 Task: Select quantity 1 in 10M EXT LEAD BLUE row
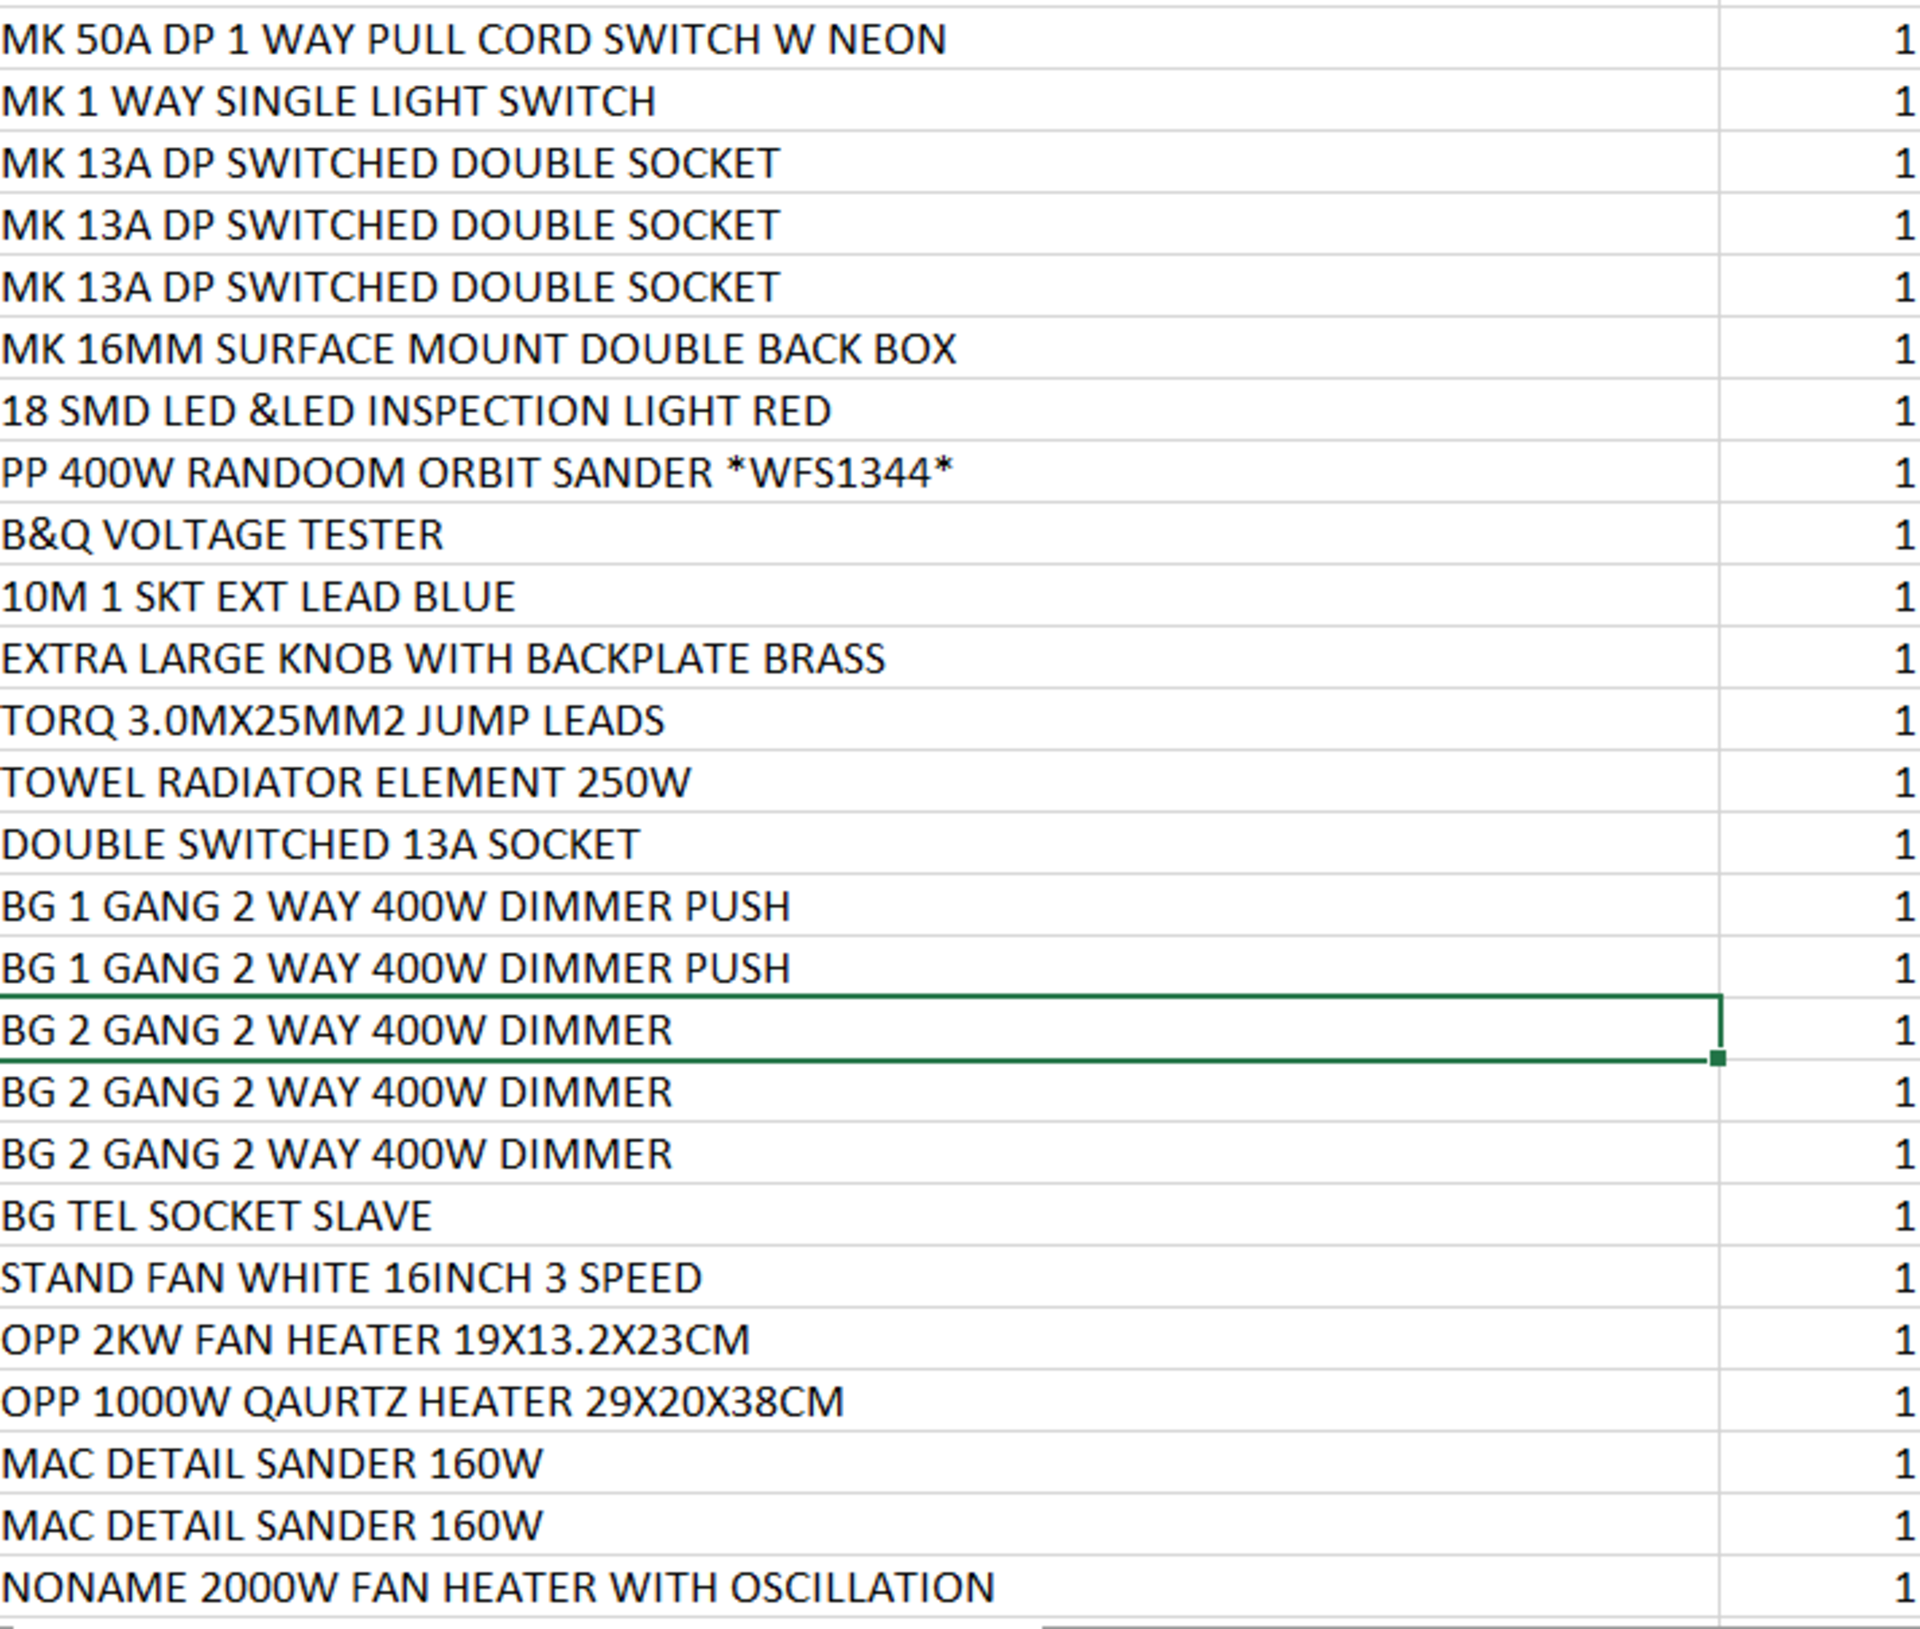click(x=1820, y=597)
